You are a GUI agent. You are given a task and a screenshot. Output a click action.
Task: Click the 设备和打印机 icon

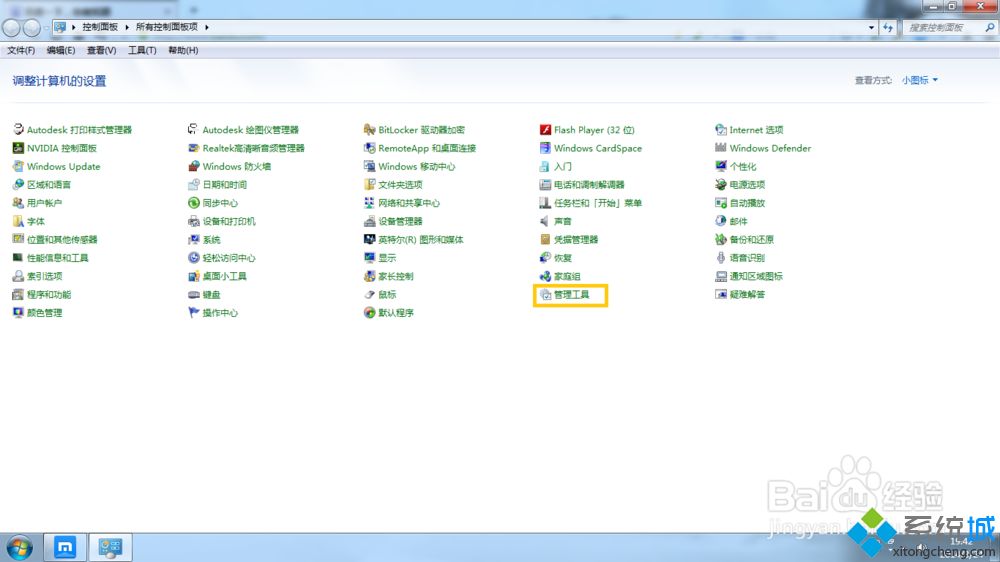coord(194,221)
